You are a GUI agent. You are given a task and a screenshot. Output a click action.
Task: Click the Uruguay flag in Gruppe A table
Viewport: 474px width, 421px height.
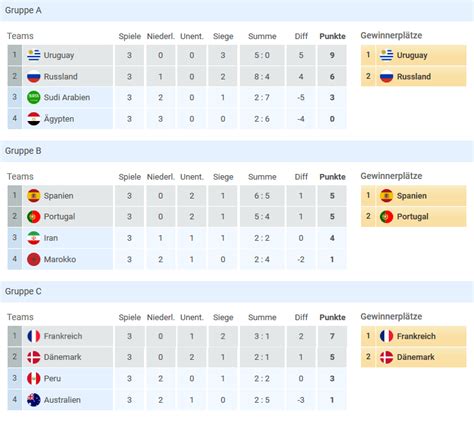(x=34, y=55)
